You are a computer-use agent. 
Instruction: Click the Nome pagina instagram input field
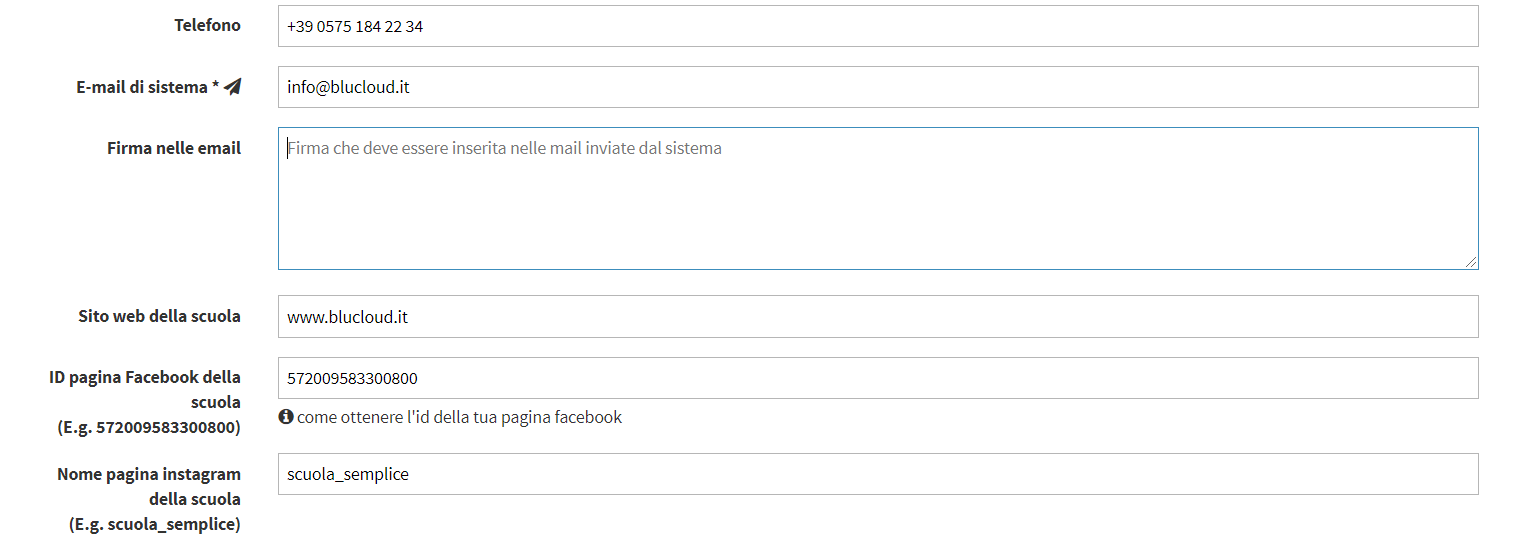878,474
